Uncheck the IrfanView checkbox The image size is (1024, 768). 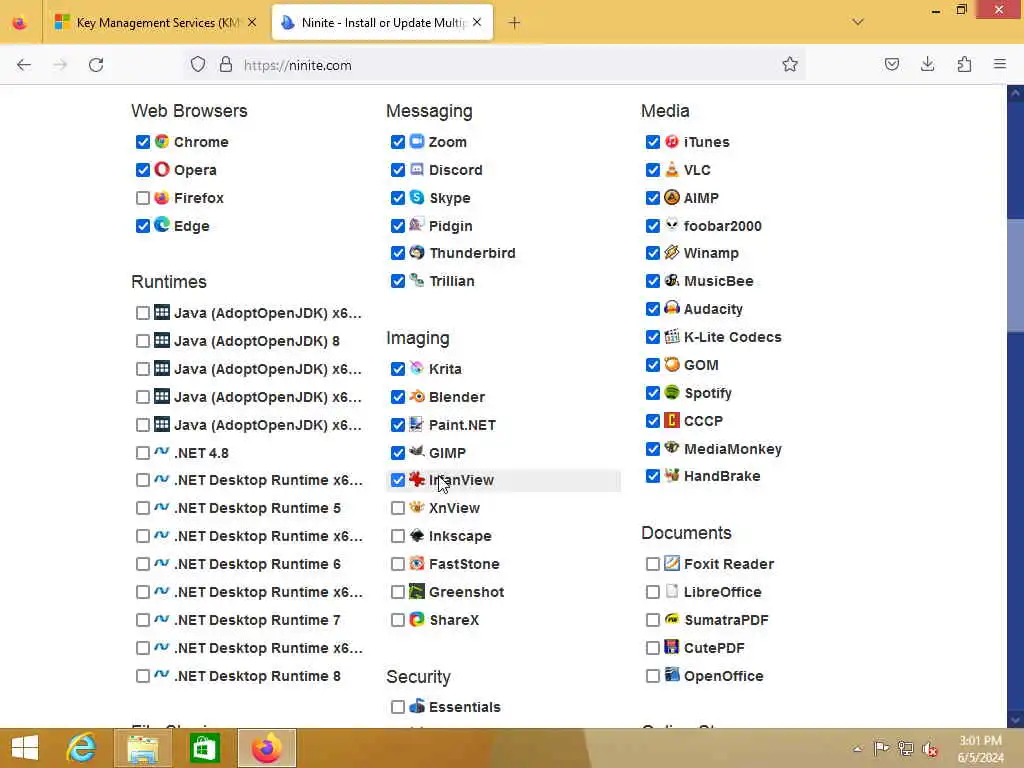point(398,480)
